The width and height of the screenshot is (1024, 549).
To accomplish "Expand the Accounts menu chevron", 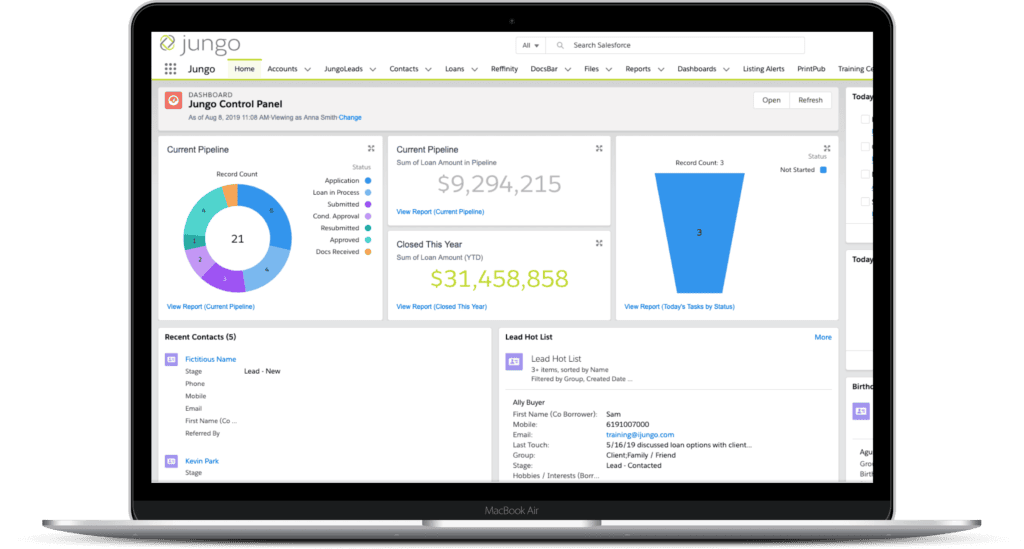I will tap(308, 69).
